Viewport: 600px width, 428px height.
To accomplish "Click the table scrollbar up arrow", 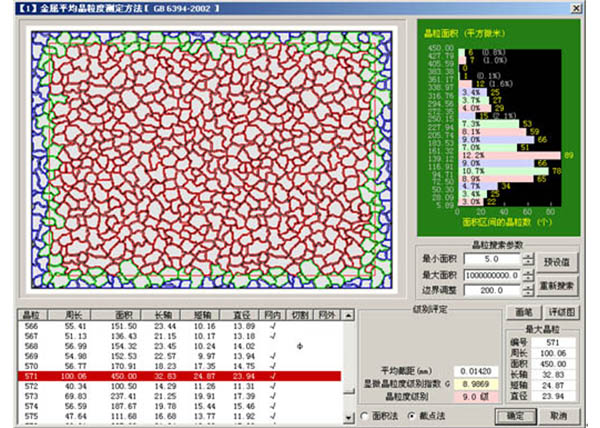I will (348, 315).
